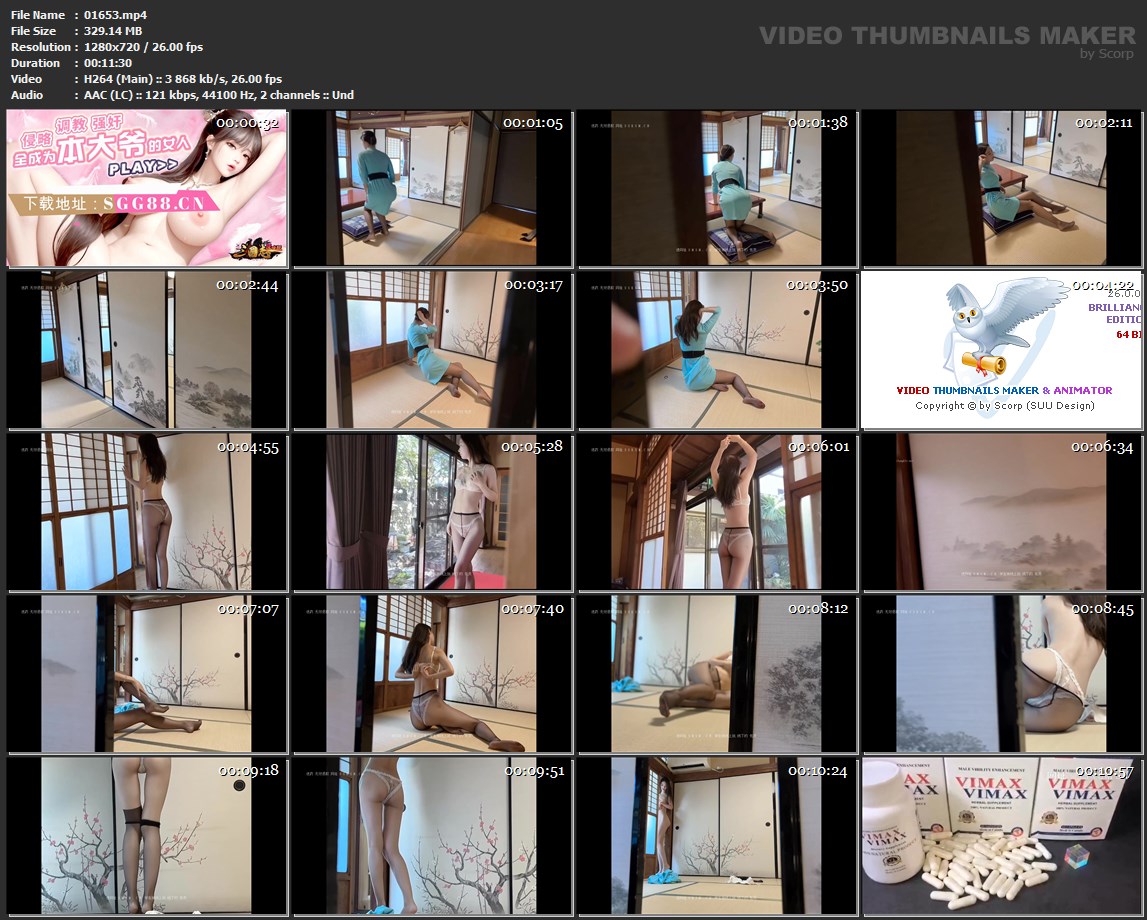Click the 00:10:24 timestamp label
This screenshot has height=920, width=1147.
[x=817, y=771]
